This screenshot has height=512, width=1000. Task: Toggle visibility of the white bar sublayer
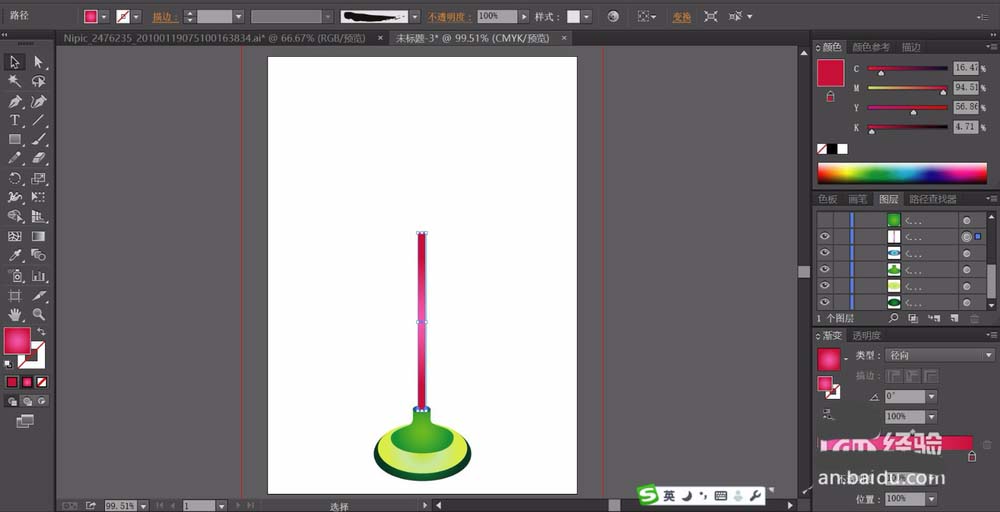[825, 237]
